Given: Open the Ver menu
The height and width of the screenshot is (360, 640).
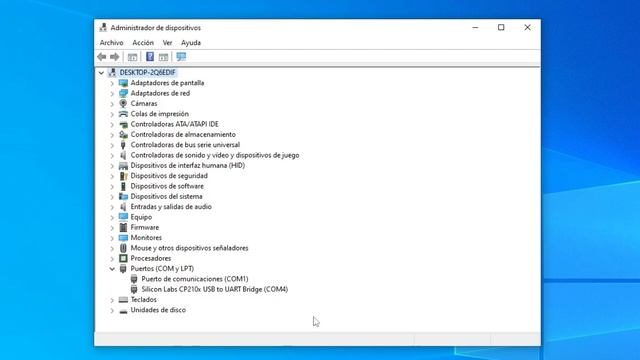Looking at the screenshot, I should click(167, 42).
